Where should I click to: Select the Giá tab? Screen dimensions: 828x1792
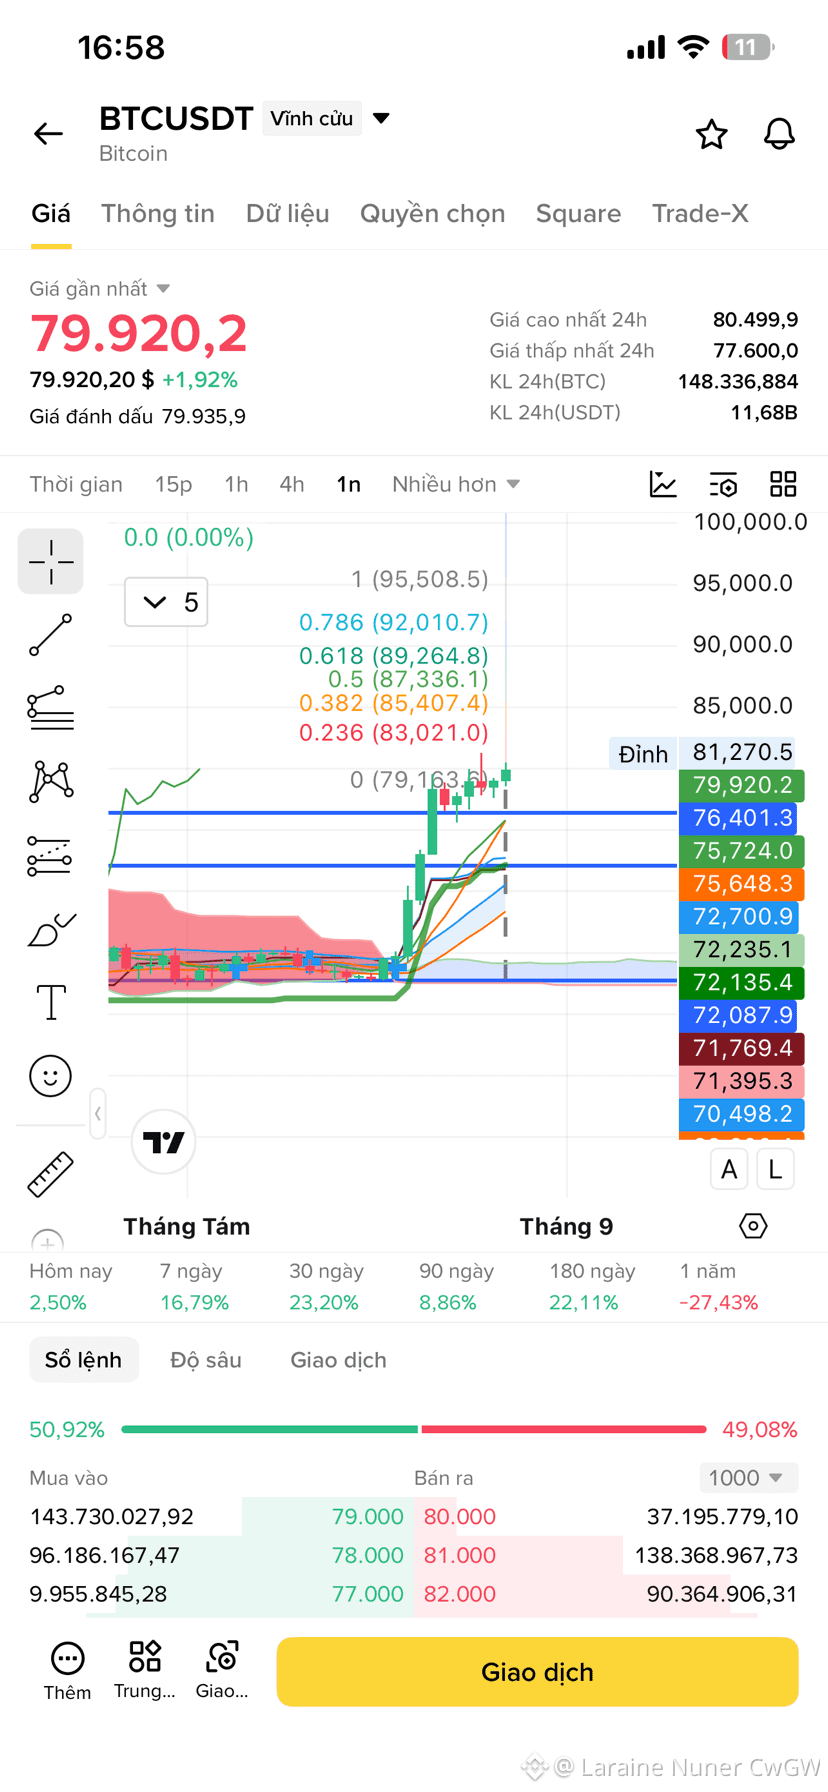51,214
